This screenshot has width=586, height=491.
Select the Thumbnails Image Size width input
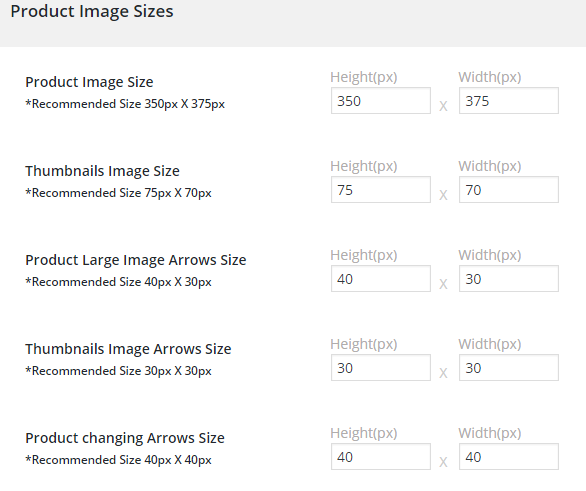coord(509,190)
